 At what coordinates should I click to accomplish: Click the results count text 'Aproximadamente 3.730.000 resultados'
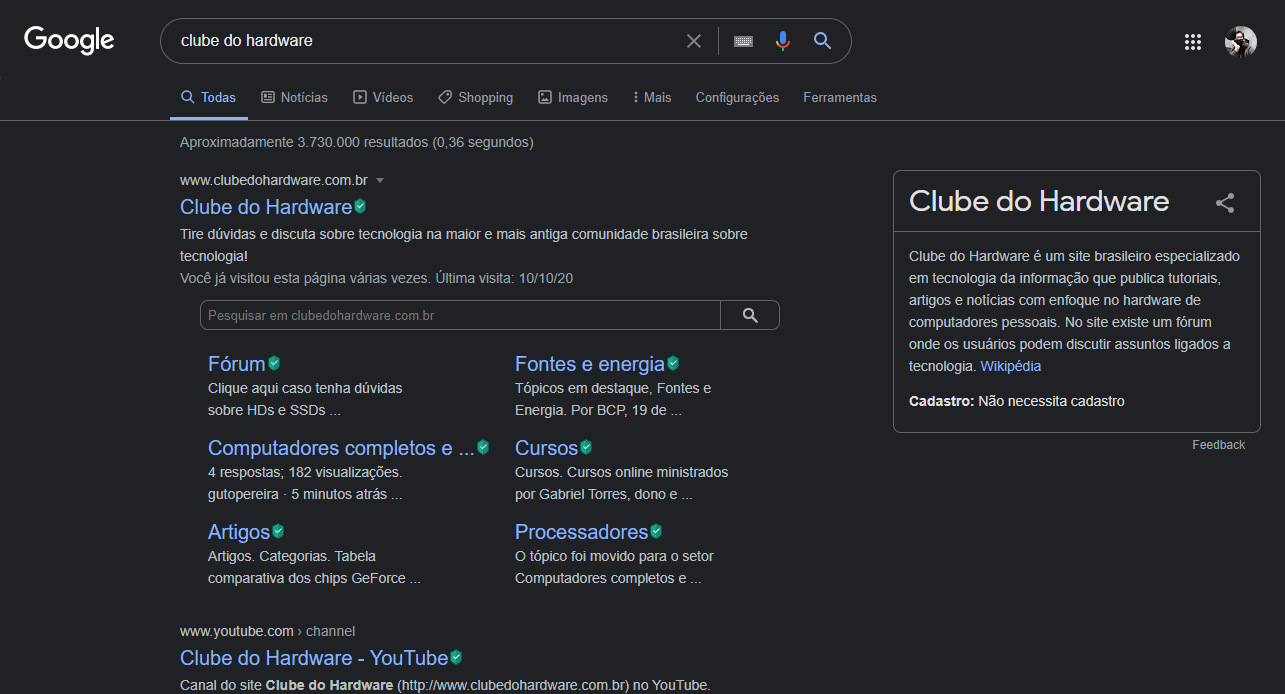304,142
